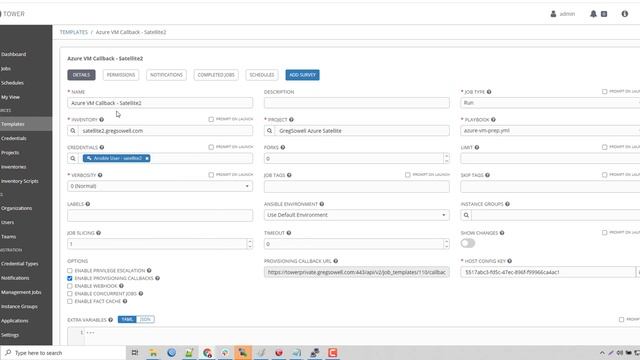The width and height of the screenshot is (640, 360).
Task: Toggle Prompt on Launch for Verbosity
Action: (211, 175)
